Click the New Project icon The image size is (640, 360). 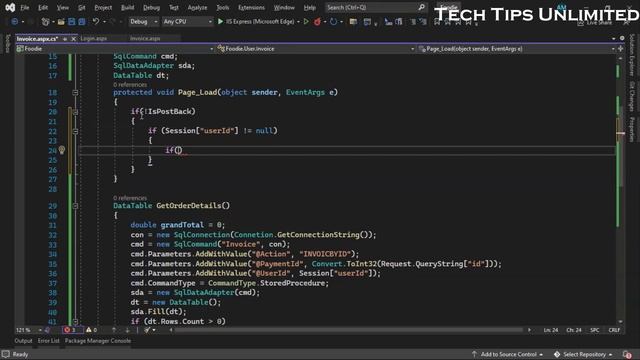coord(45,22)
